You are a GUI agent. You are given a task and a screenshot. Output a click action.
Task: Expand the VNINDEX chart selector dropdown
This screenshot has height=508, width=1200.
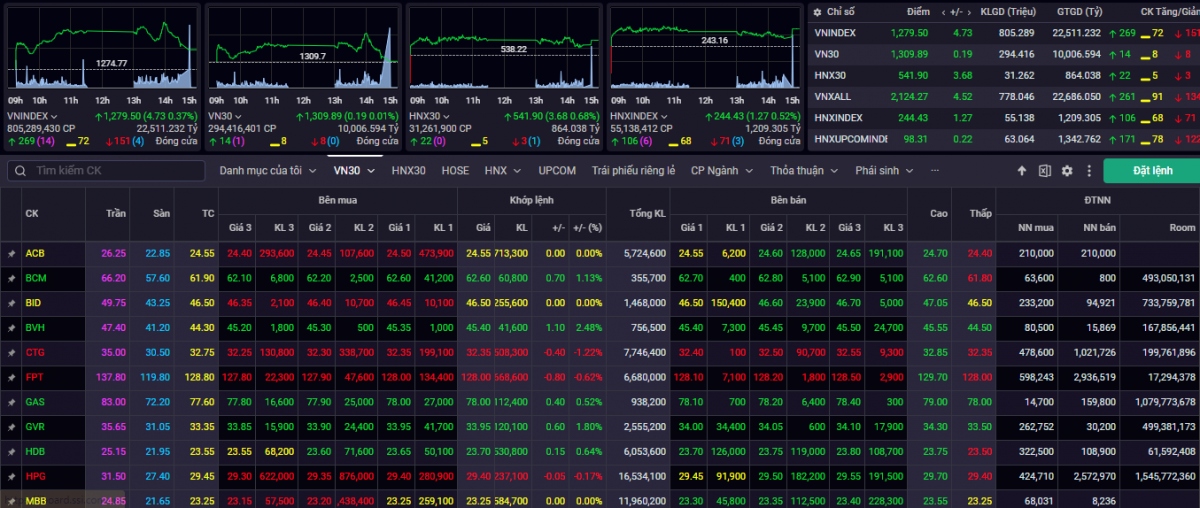(54, 116)
